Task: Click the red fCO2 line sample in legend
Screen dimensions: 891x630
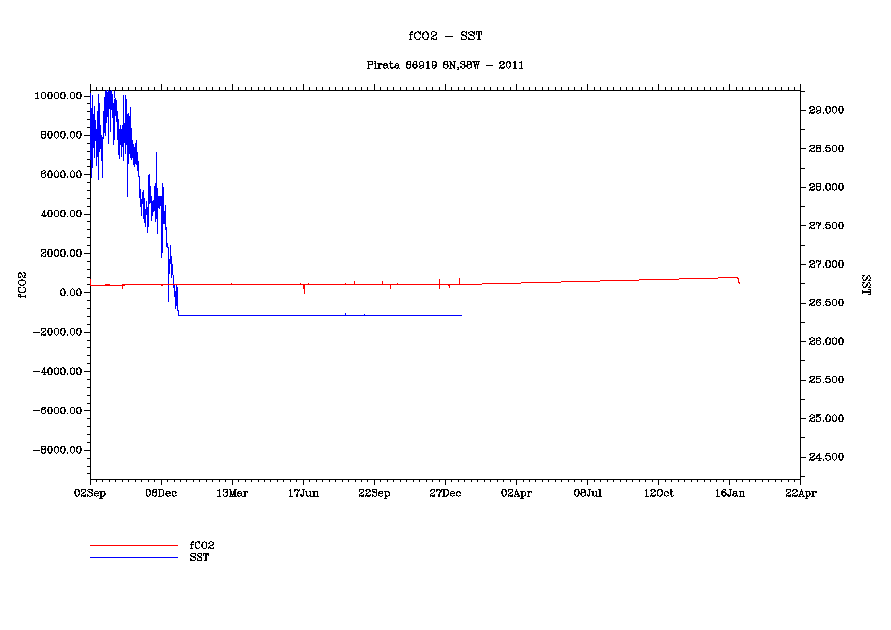Action: (133, 546)
